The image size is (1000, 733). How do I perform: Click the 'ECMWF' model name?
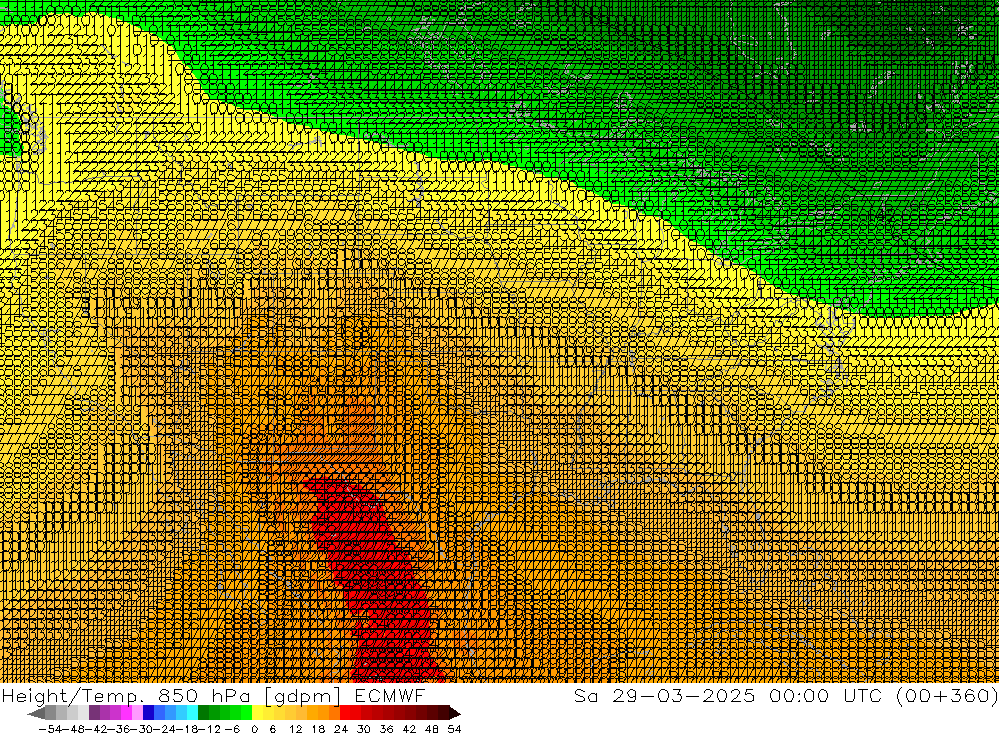(389, 695)
